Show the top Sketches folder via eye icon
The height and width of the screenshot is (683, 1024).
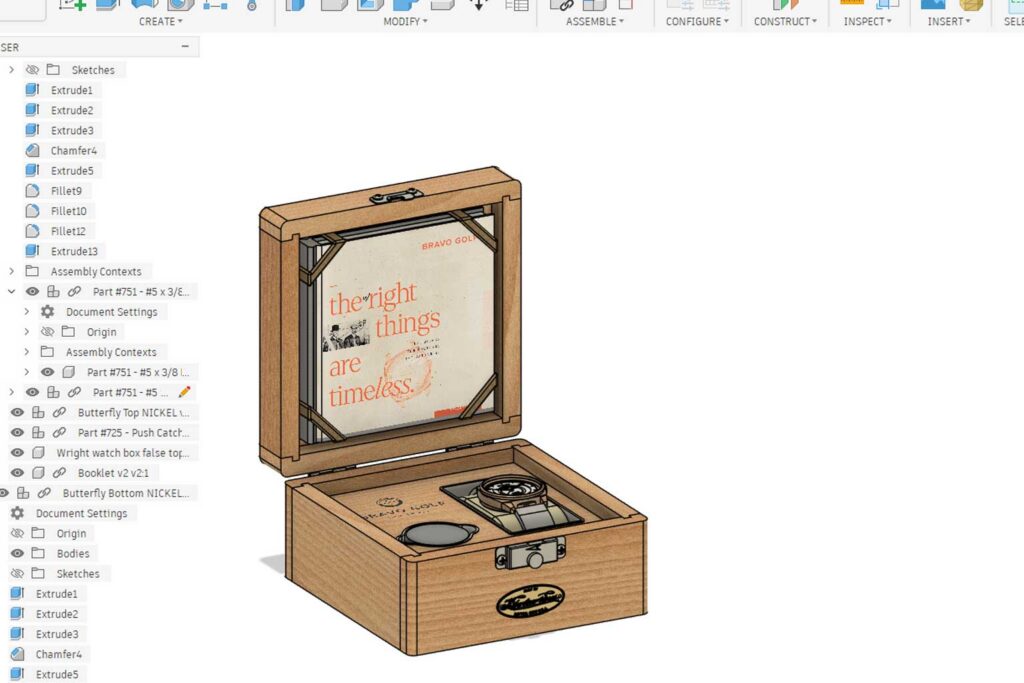click(x=32, y=70)
